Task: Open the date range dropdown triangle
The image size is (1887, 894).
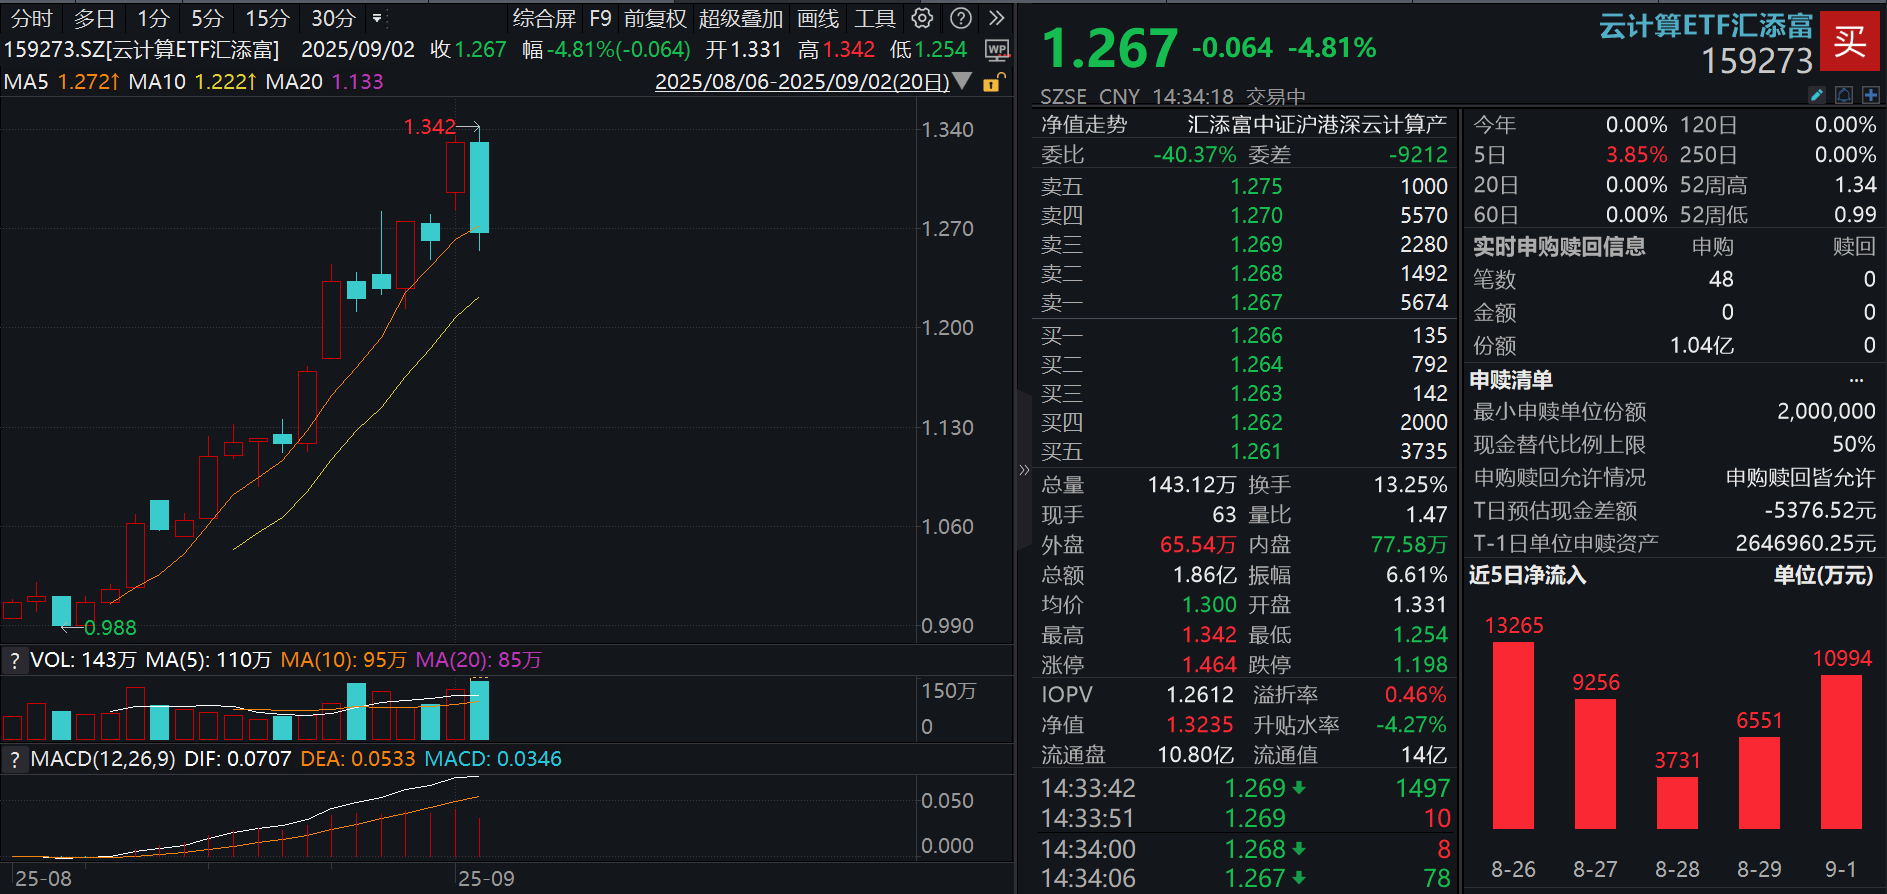Action: coord(962,81)
